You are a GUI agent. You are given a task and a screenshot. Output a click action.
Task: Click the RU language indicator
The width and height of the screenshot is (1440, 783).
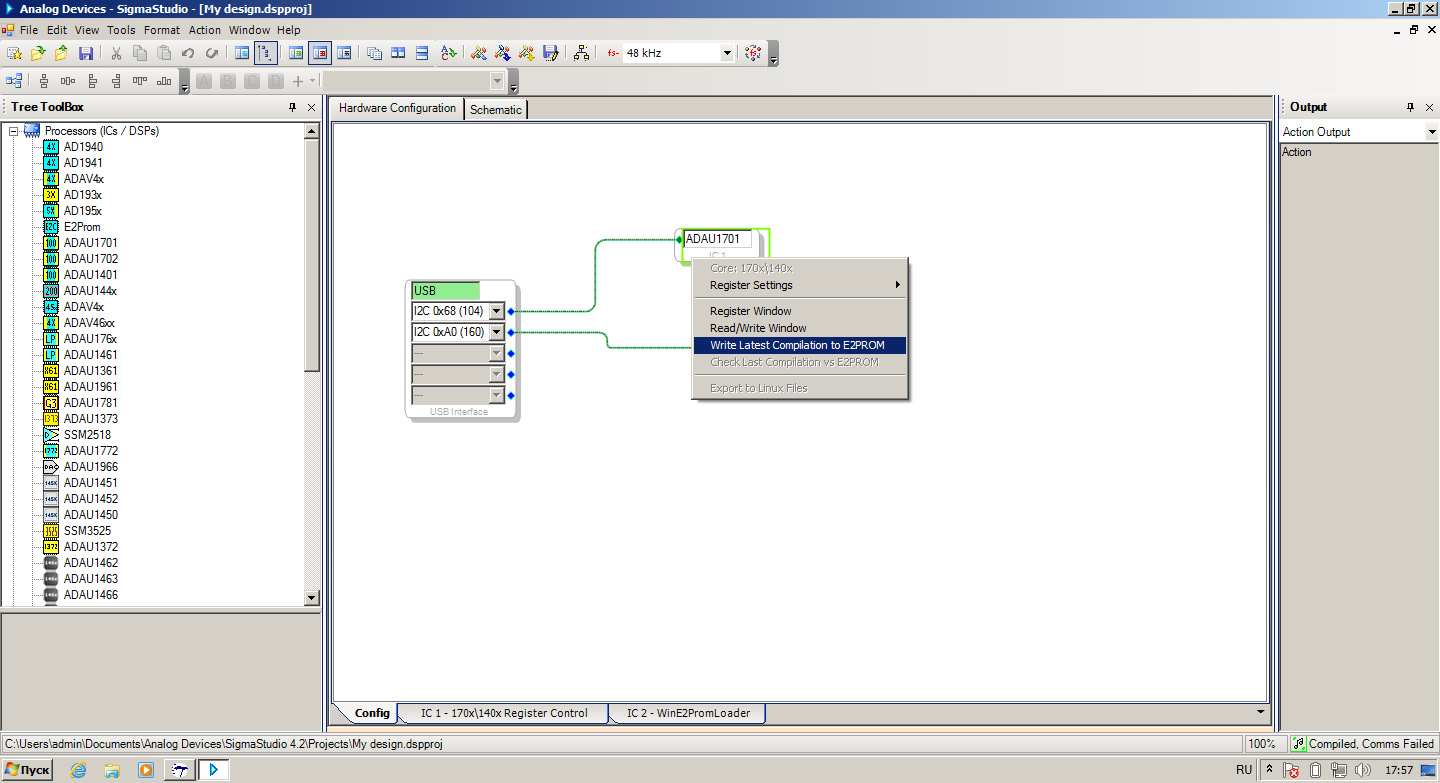[1244, 770]
